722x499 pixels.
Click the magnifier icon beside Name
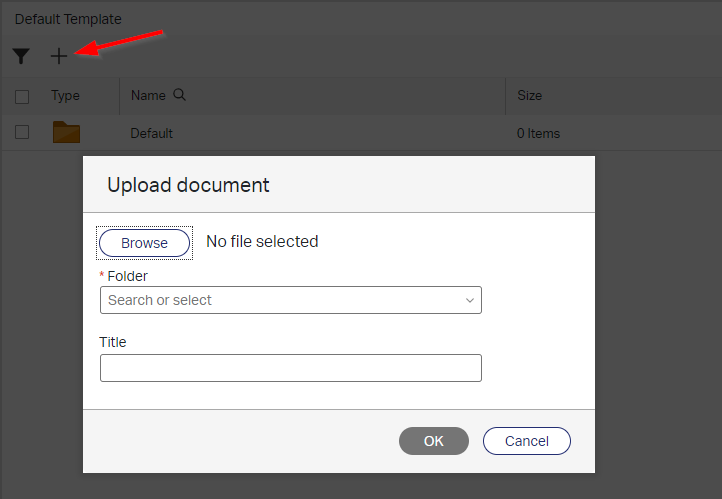180,95
